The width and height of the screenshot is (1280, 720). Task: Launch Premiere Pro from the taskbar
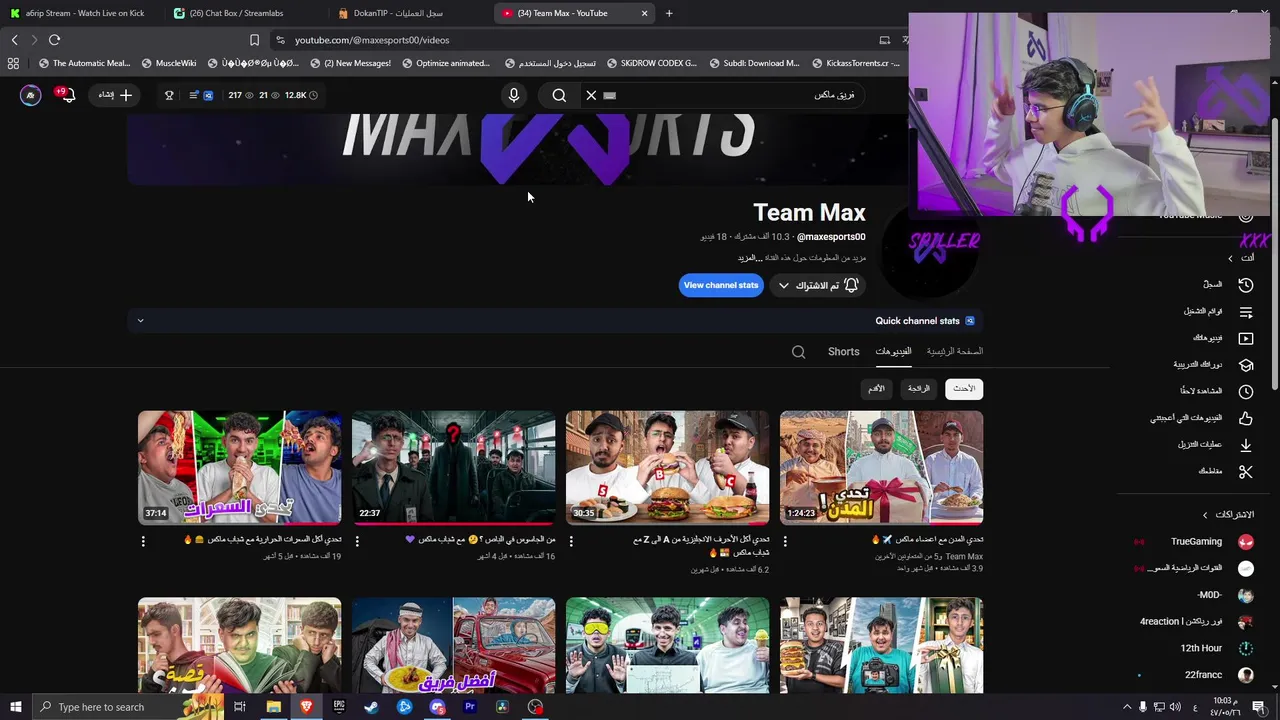click(x=469, y=707)
